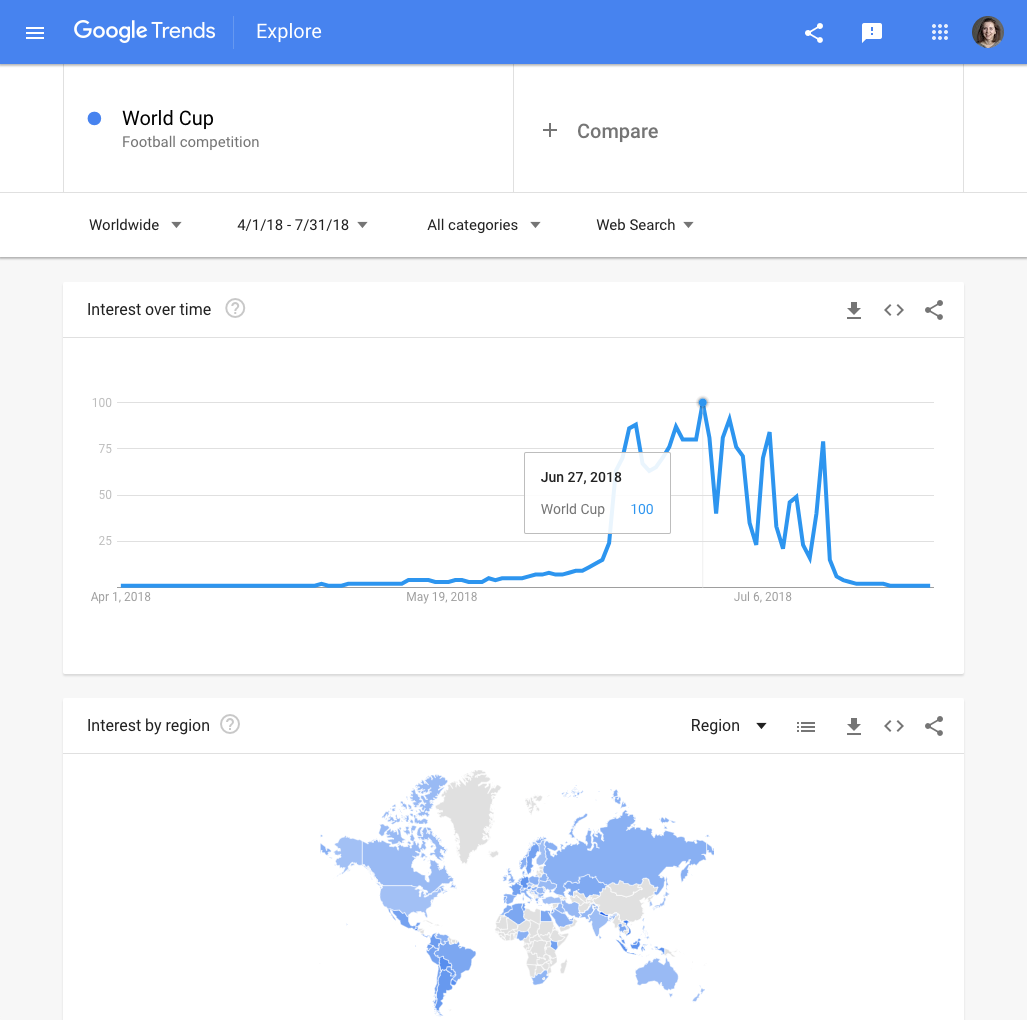Viewport: 1027px width, 1020px height.
Task: Click the Interest by region heading
Action: pyautogui.click(x=148, y=725)
